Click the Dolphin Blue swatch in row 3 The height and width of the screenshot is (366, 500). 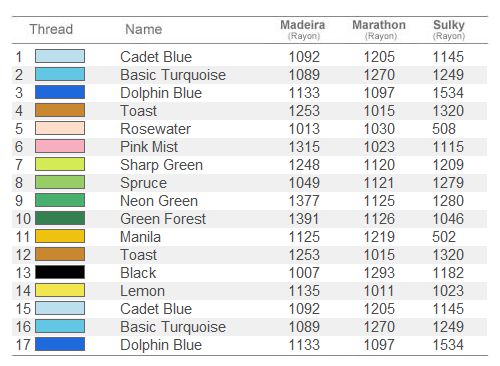point(60,92)
